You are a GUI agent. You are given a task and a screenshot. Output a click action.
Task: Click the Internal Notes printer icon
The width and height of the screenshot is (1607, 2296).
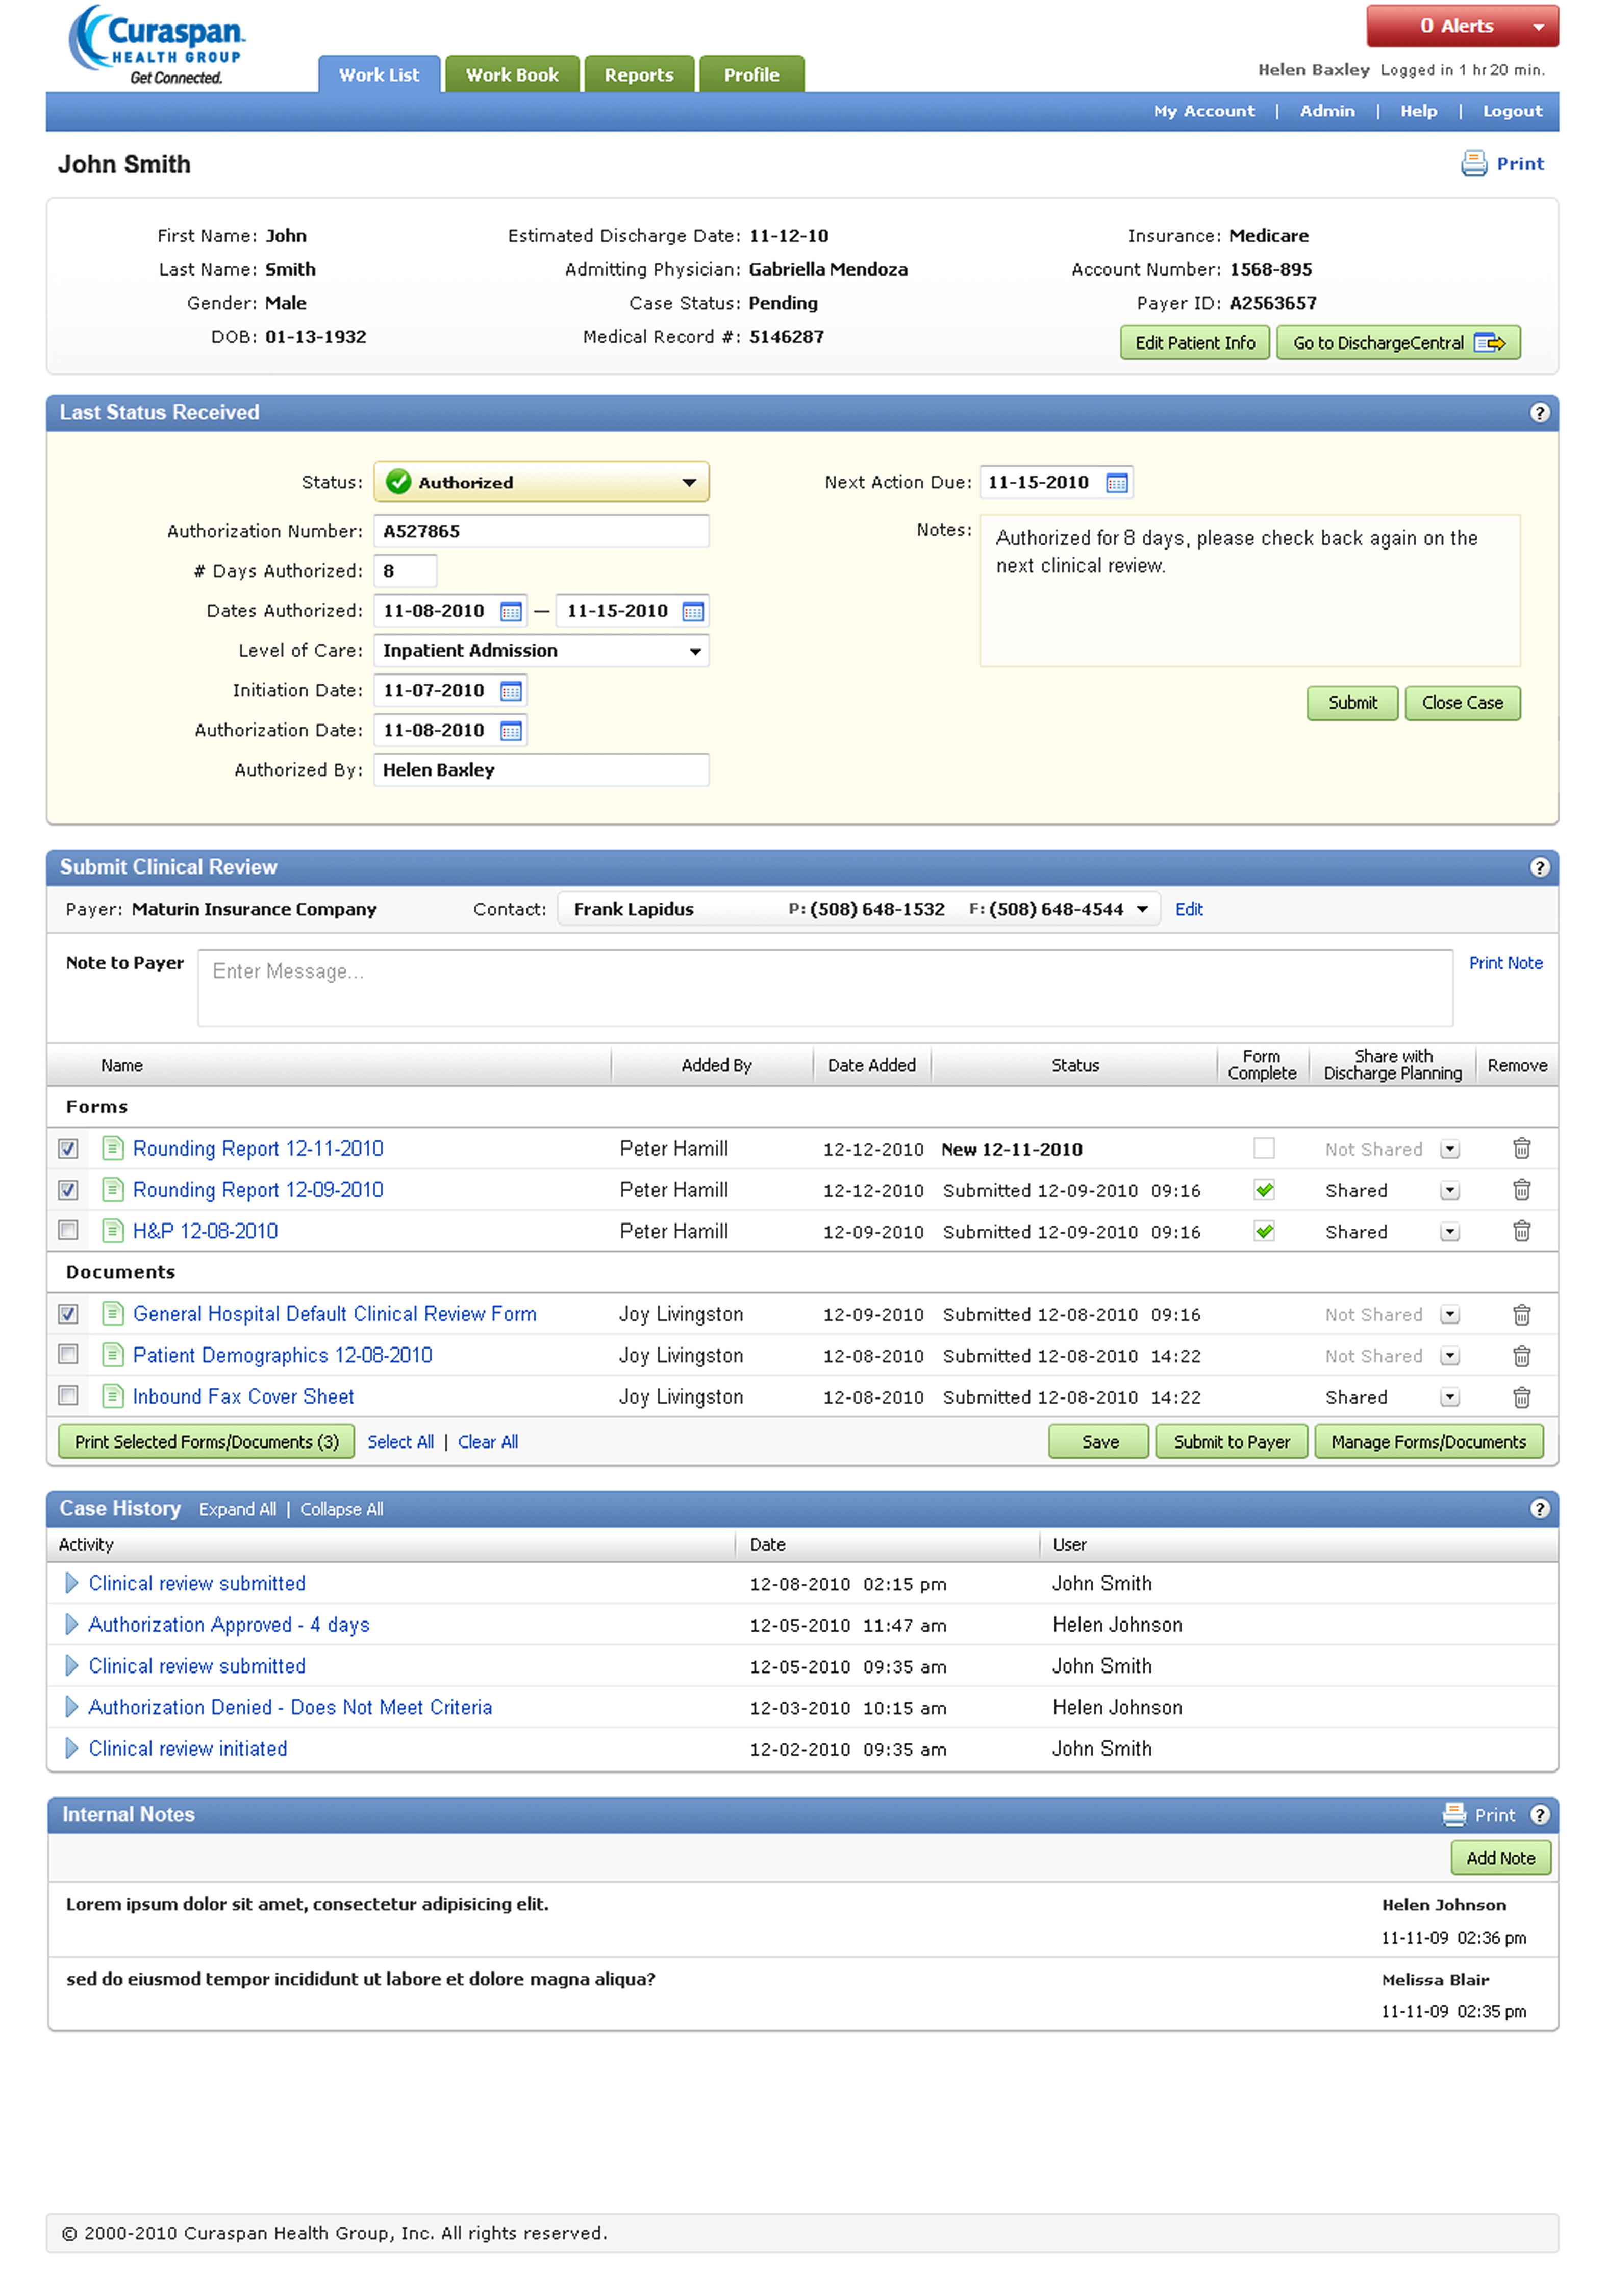coord(1454,1814)
